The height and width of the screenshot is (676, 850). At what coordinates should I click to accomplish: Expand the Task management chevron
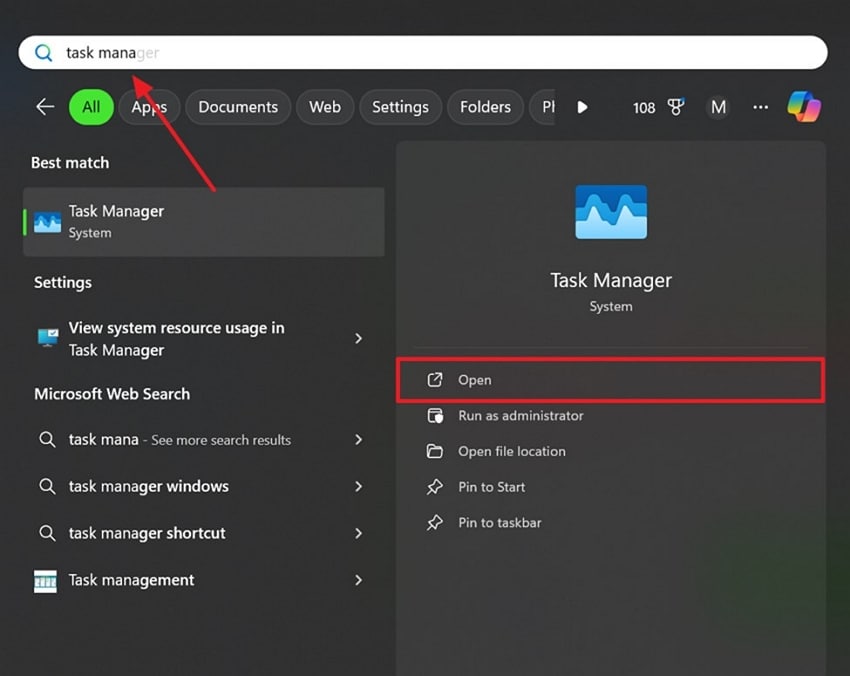pyautogui.click(x=358, y=580)
